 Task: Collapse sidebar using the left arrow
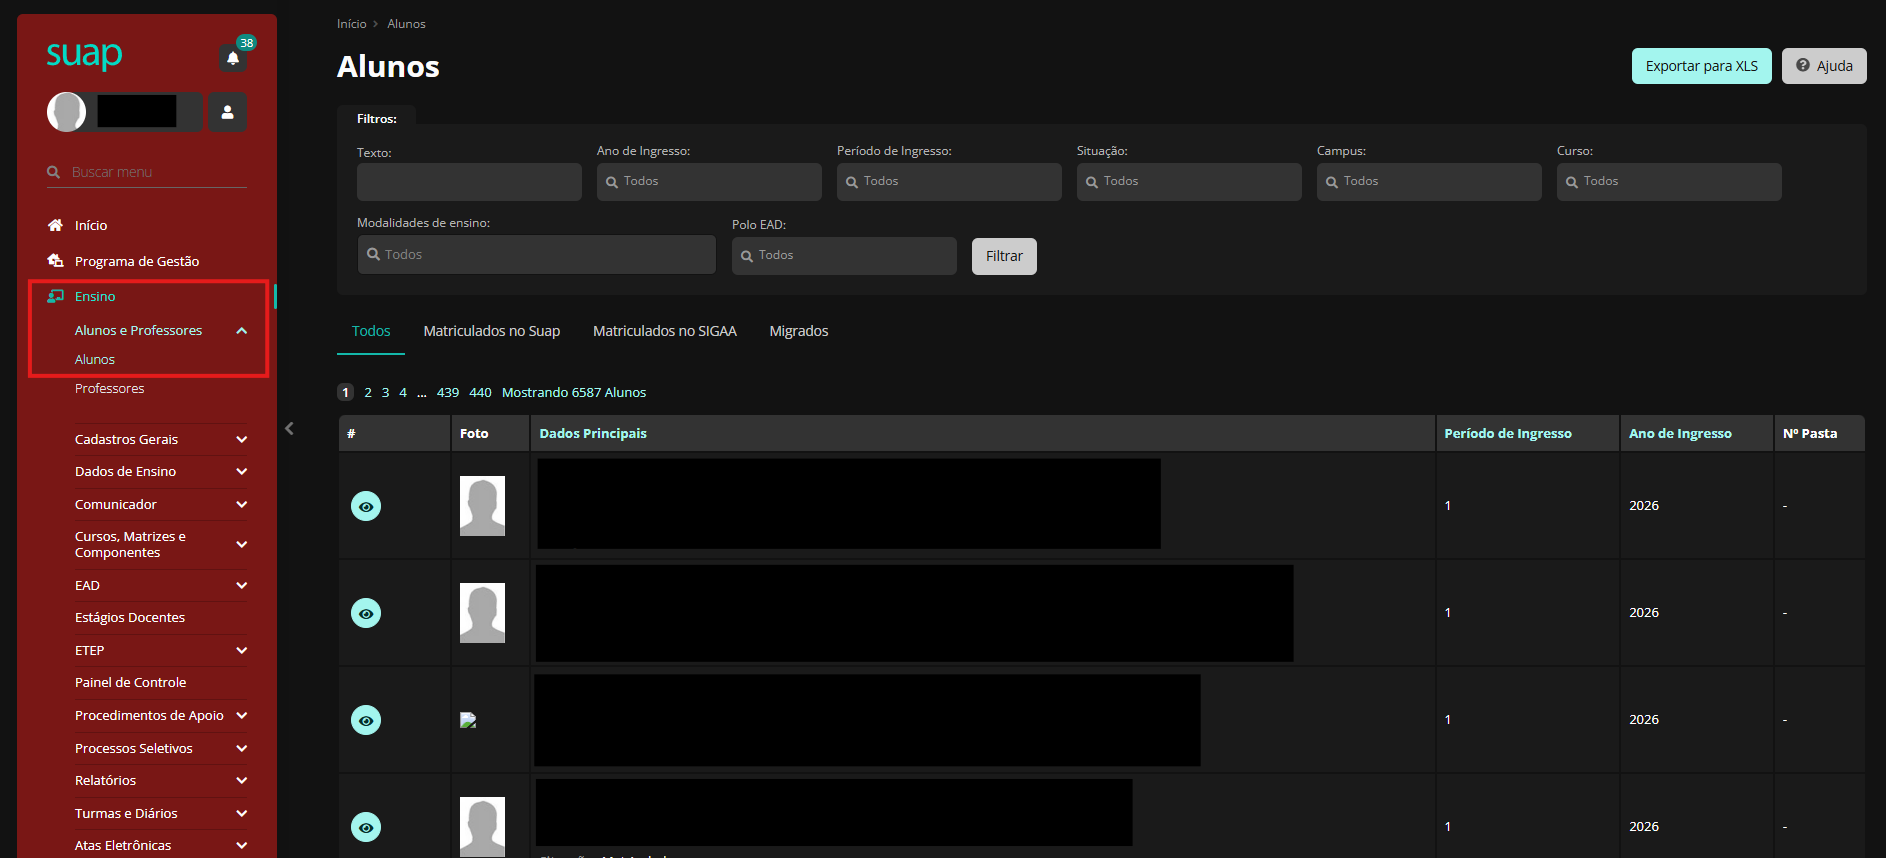pos(289,429)
